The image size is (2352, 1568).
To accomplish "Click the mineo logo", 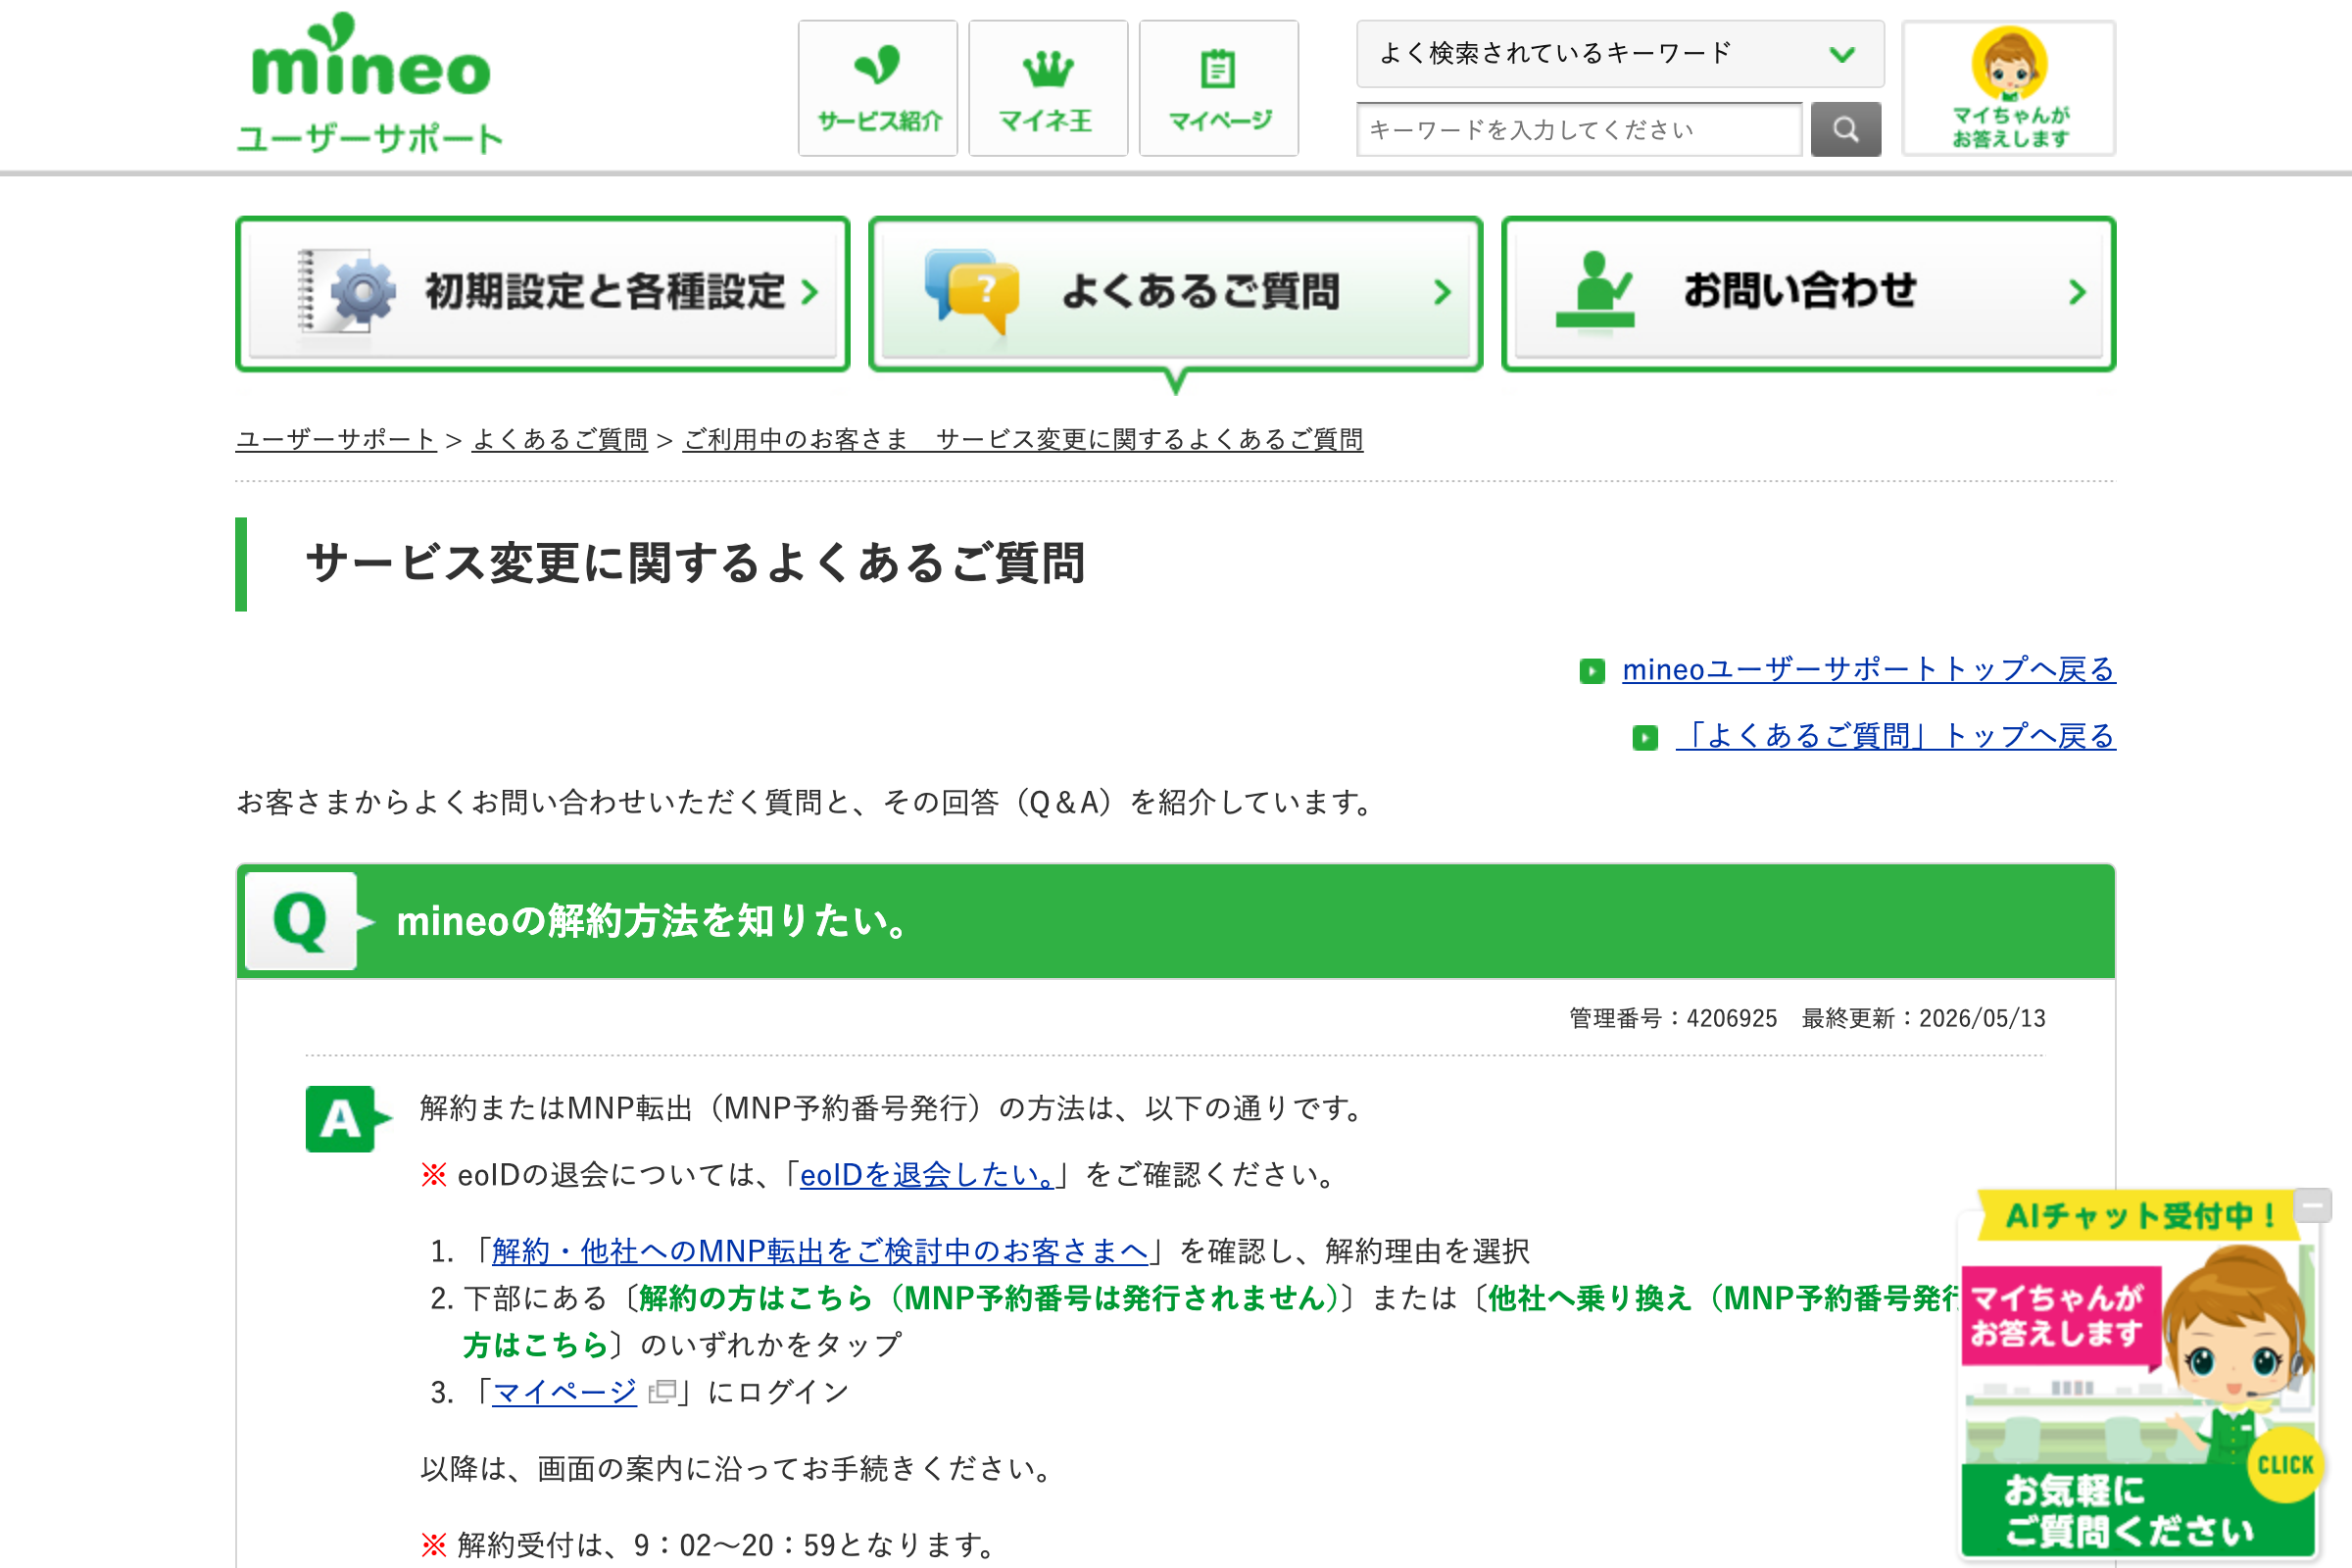I will coord(370,56).
